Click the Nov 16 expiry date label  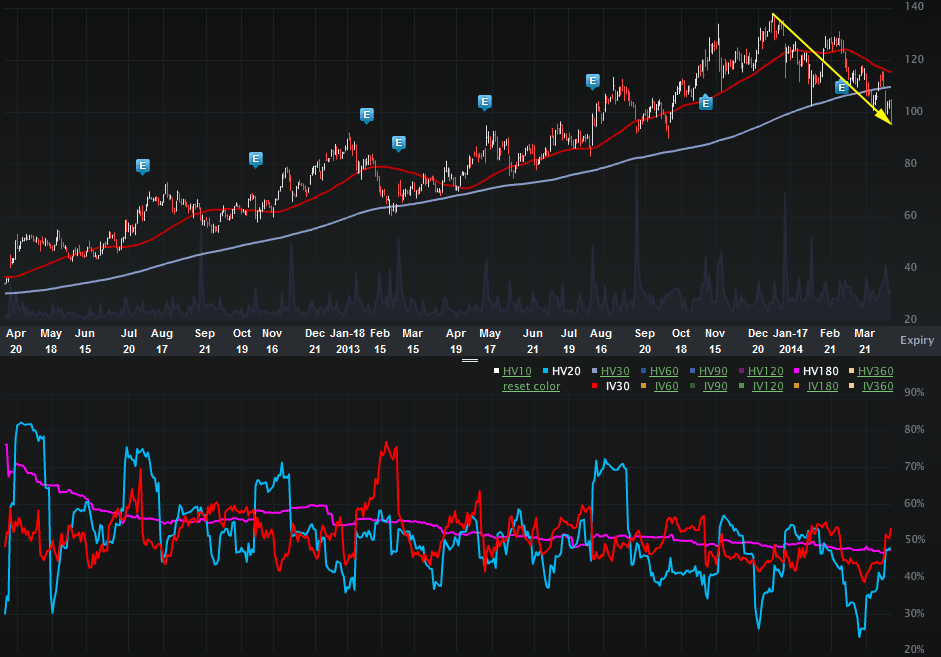(272, 341)
